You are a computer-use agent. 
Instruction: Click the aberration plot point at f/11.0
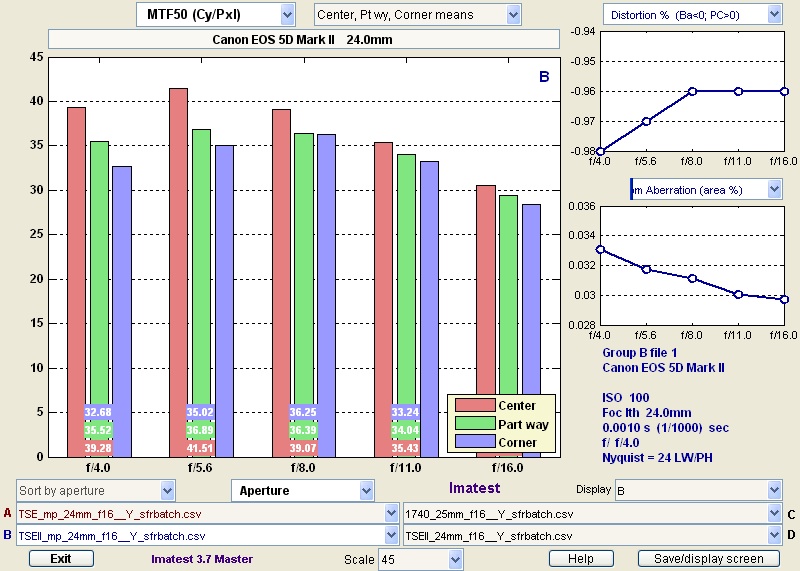click(x=738, y=294)
